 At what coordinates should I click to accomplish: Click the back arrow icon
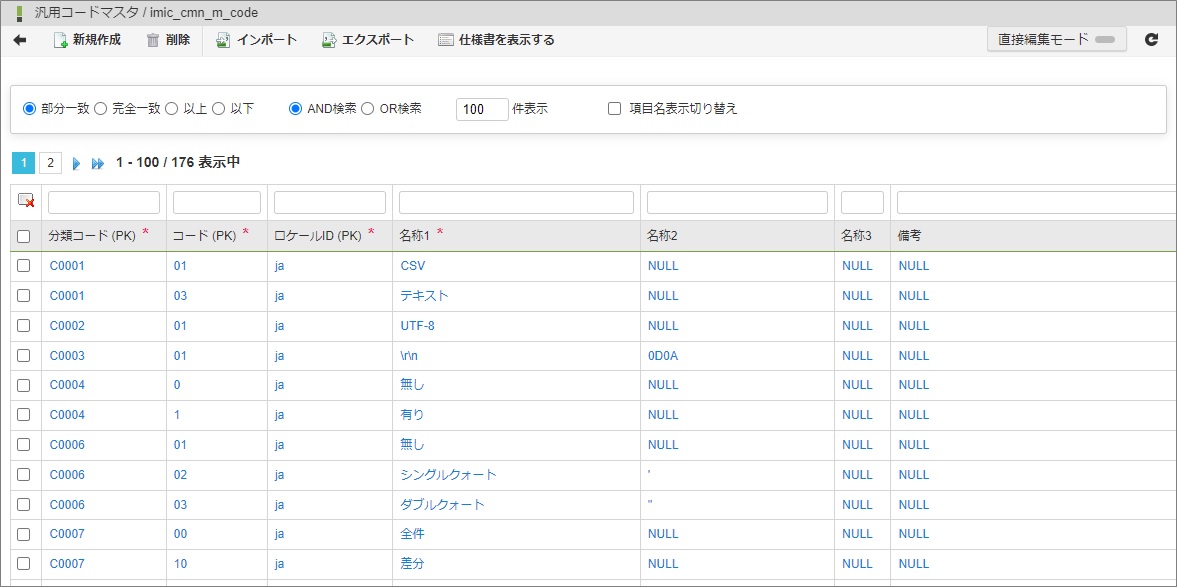click(x=19, y=40)
